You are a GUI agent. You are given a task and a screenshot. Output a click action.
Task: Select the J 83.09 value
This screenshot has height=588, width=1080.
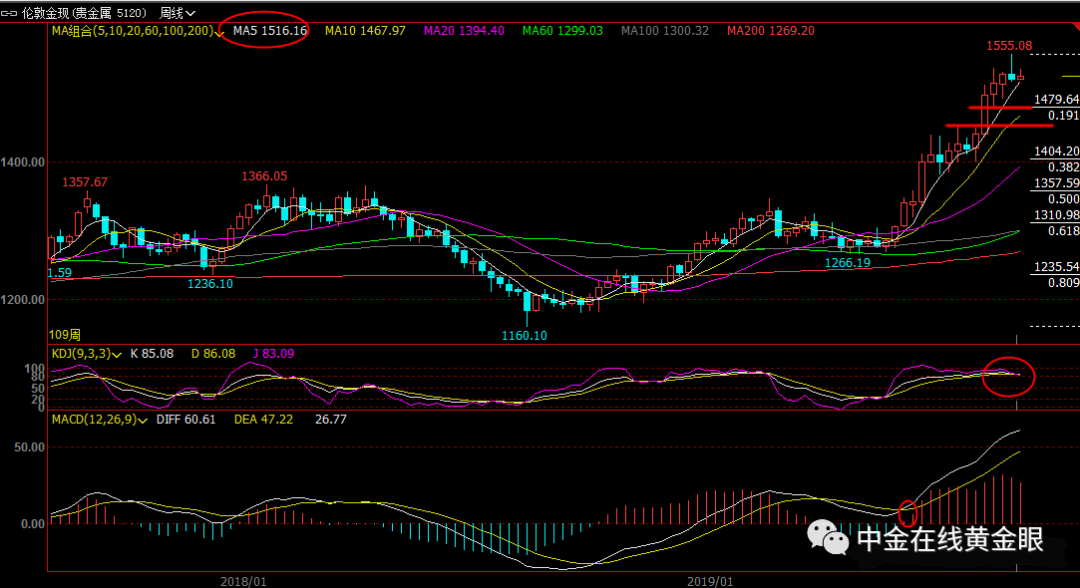click(273, 353)
